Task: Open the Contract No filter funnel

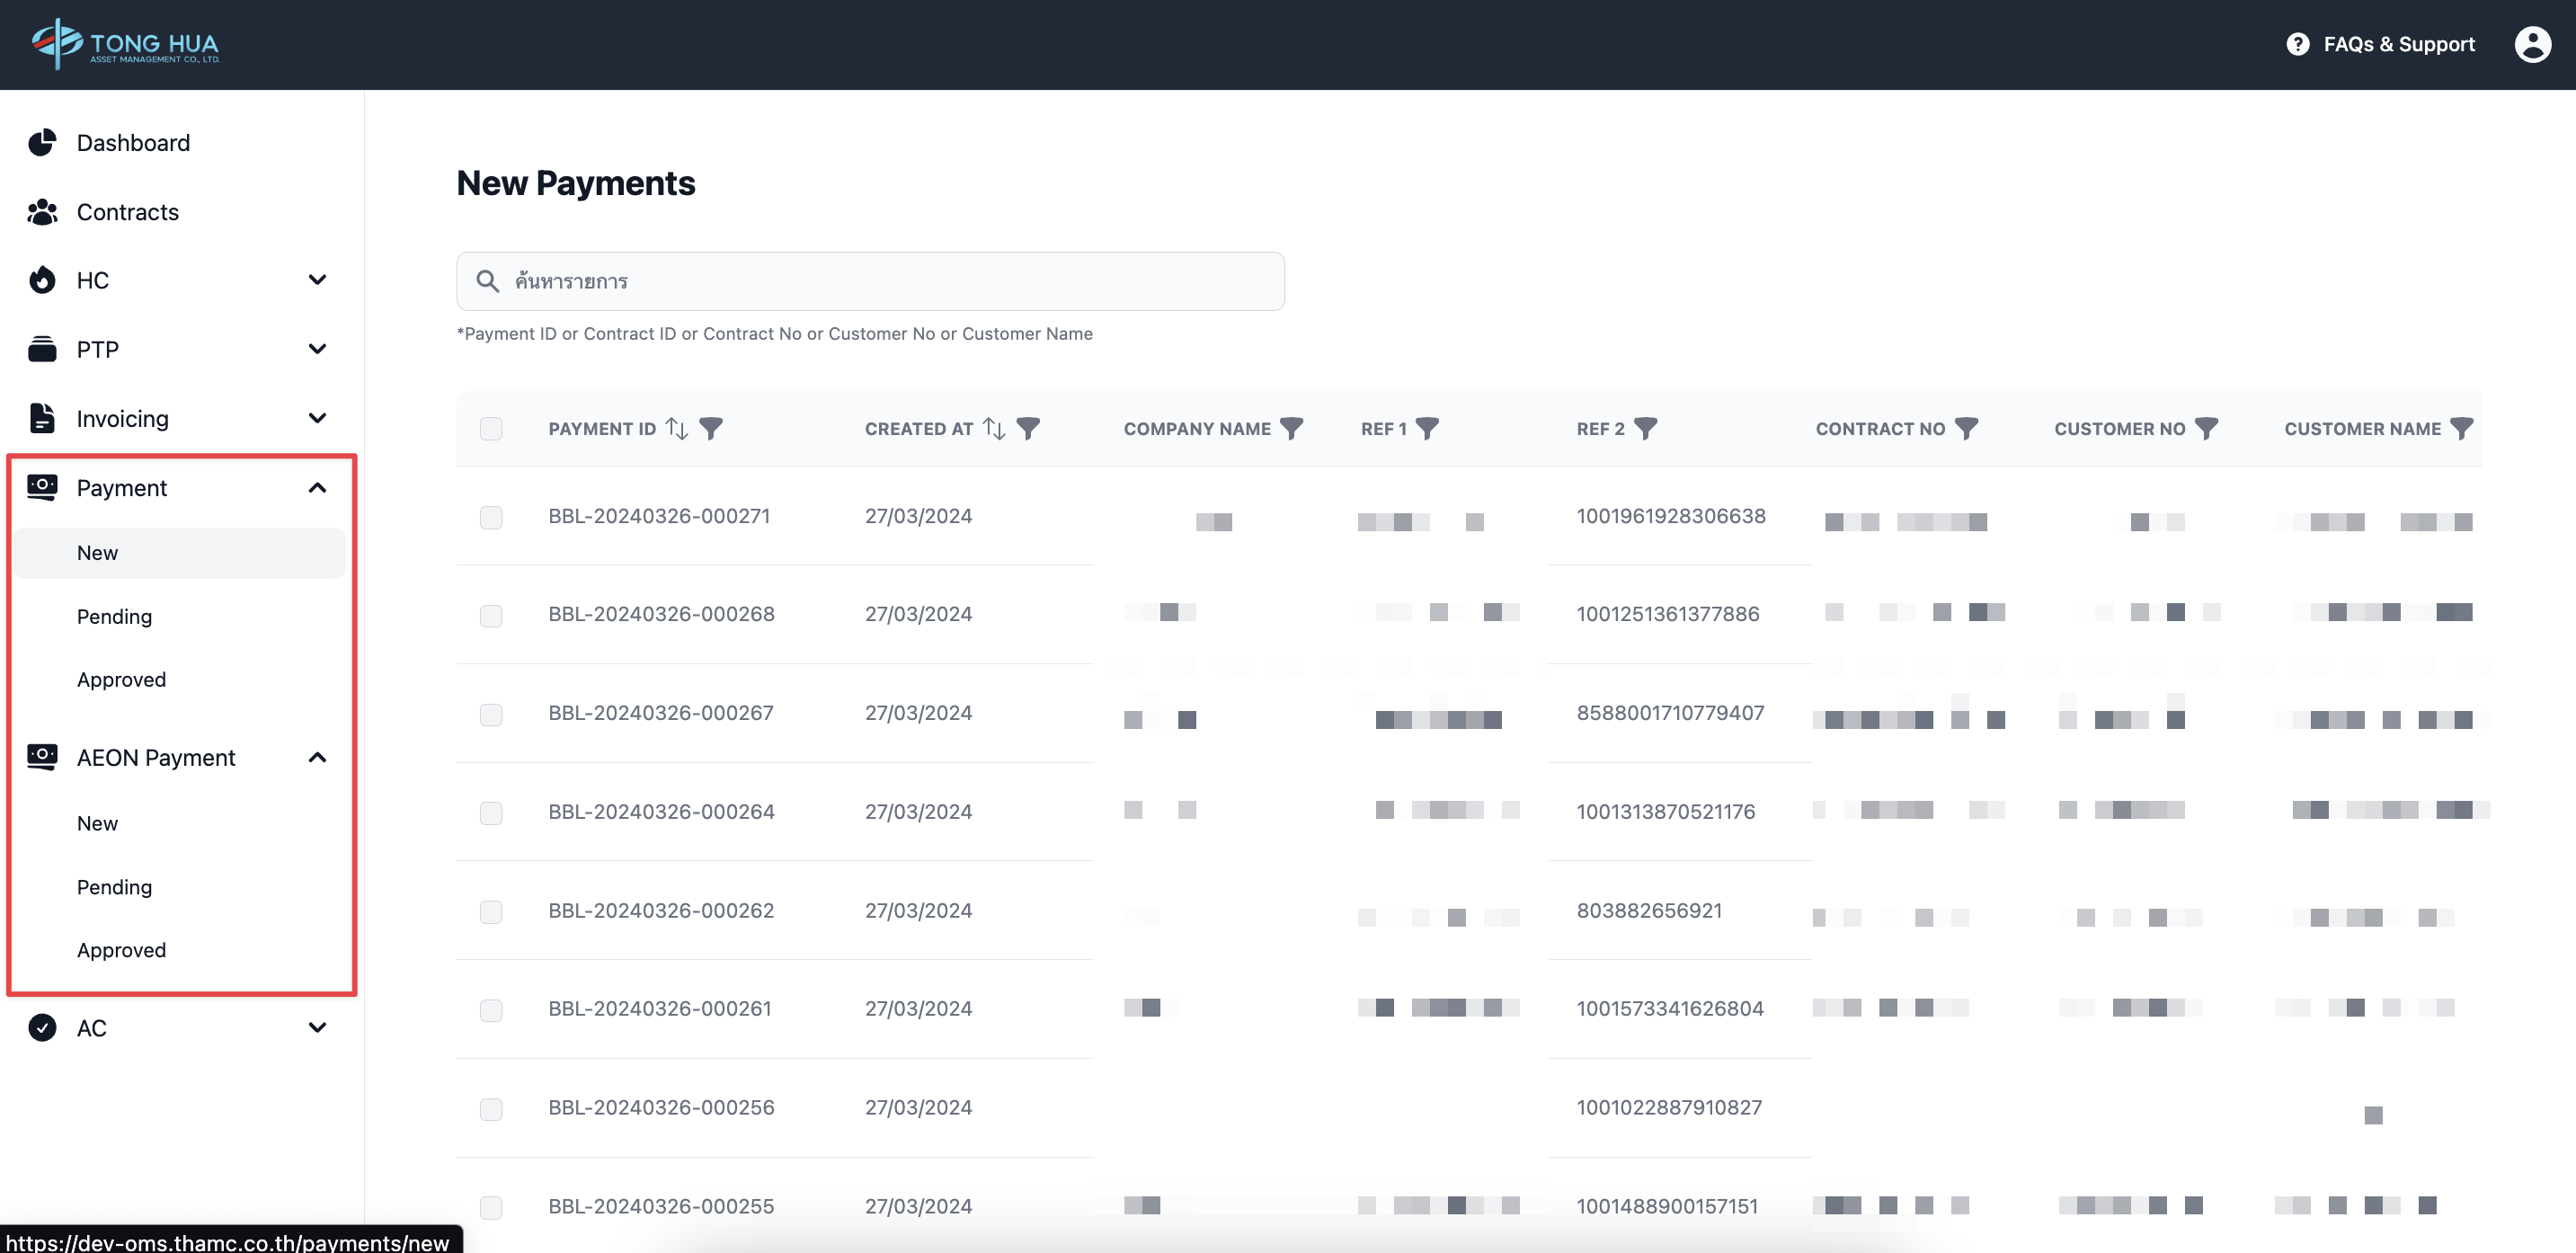Action: coord(1966,429)
